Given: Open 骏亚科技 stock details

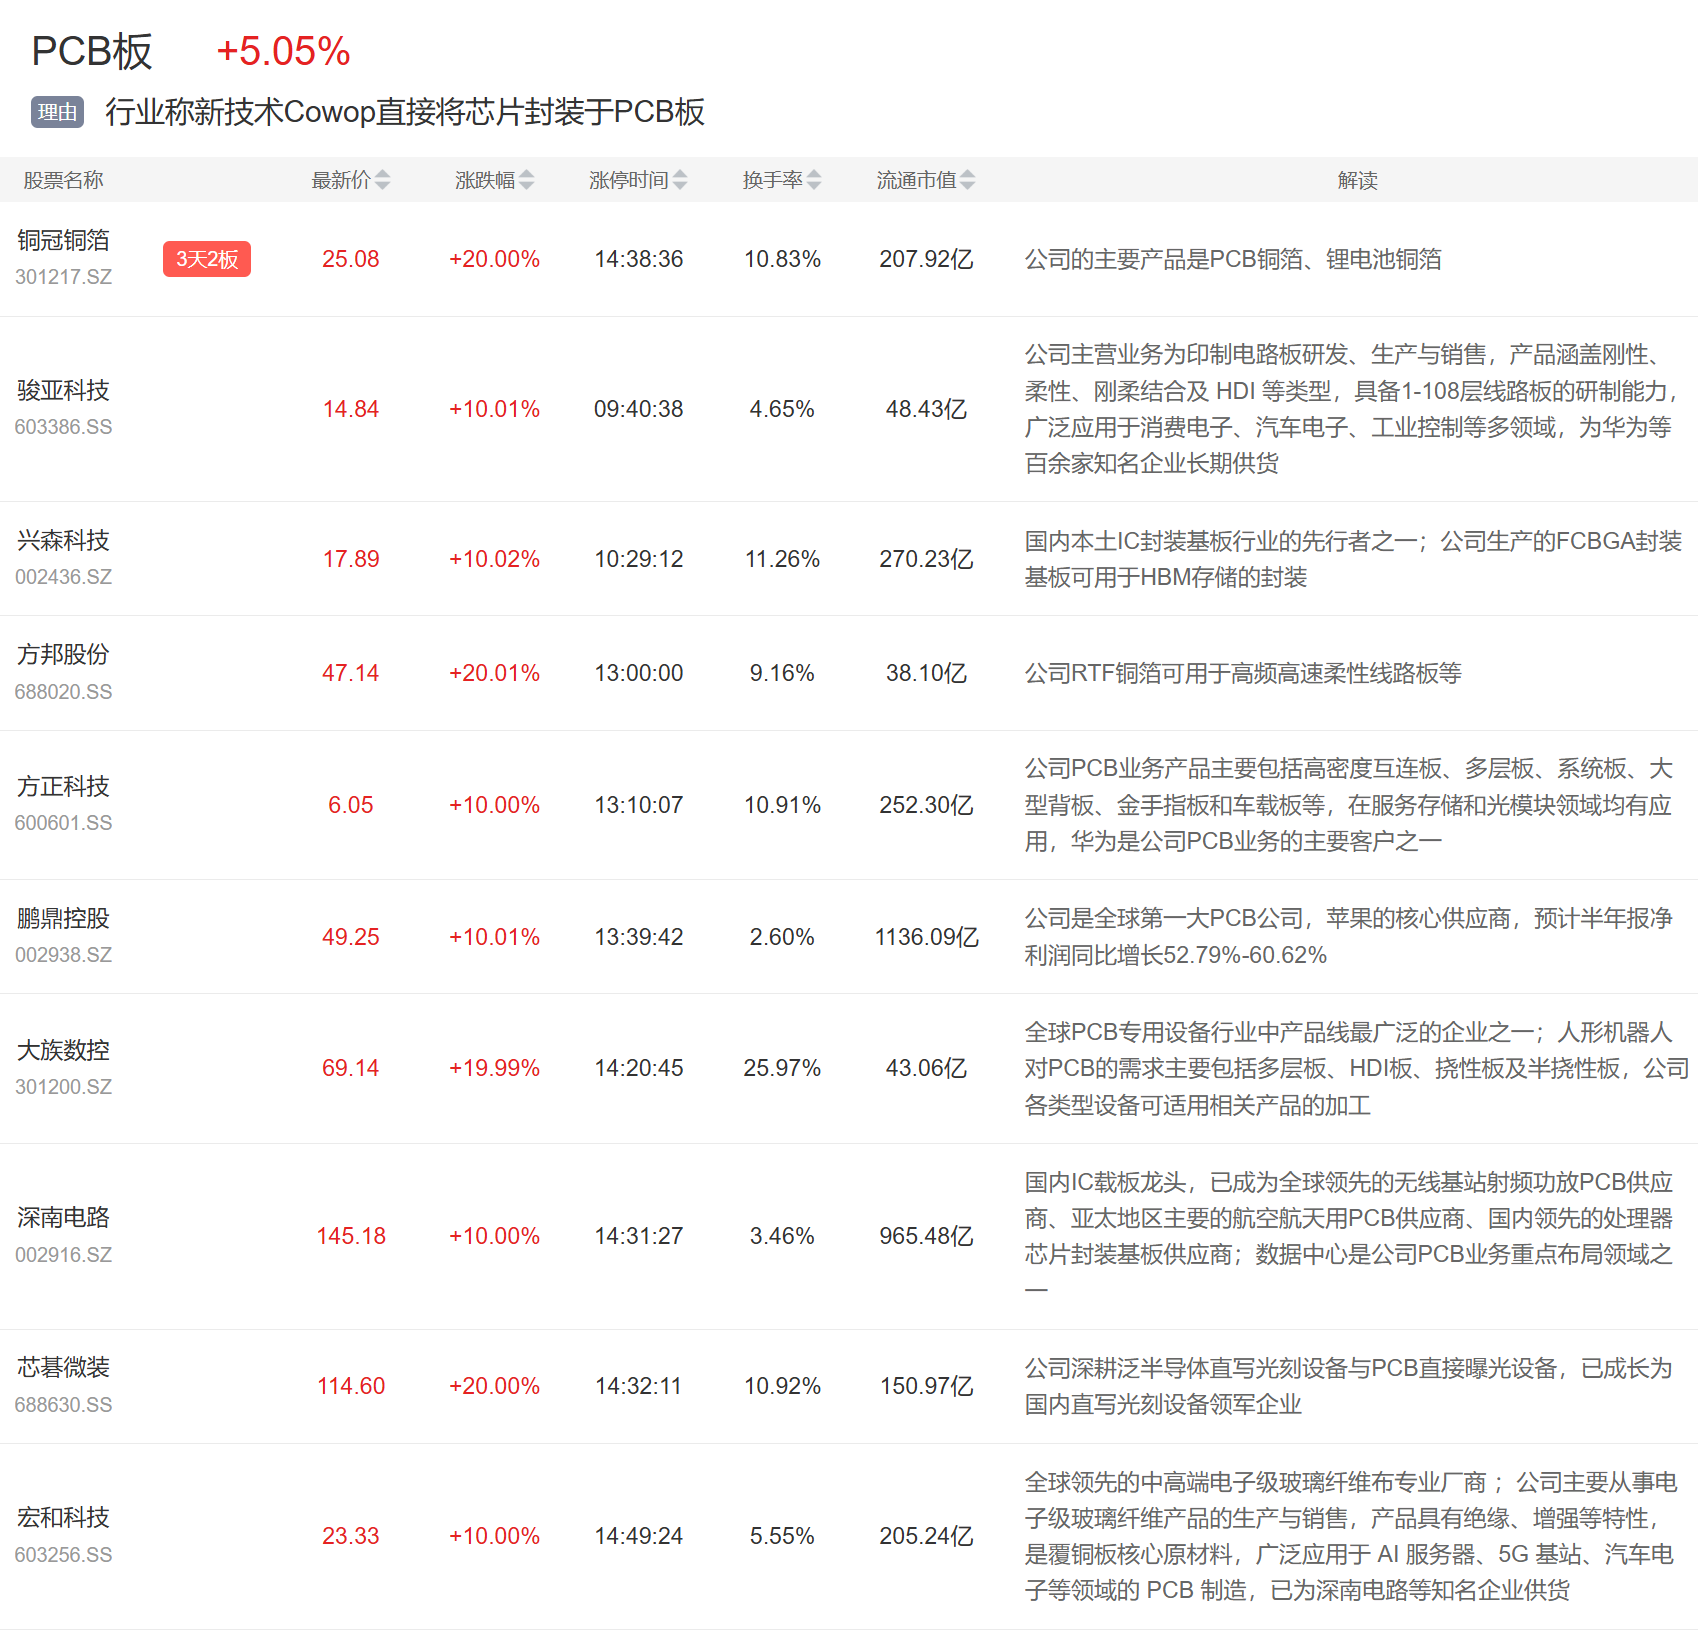Looking at the screenshot, I should (63, 390).
